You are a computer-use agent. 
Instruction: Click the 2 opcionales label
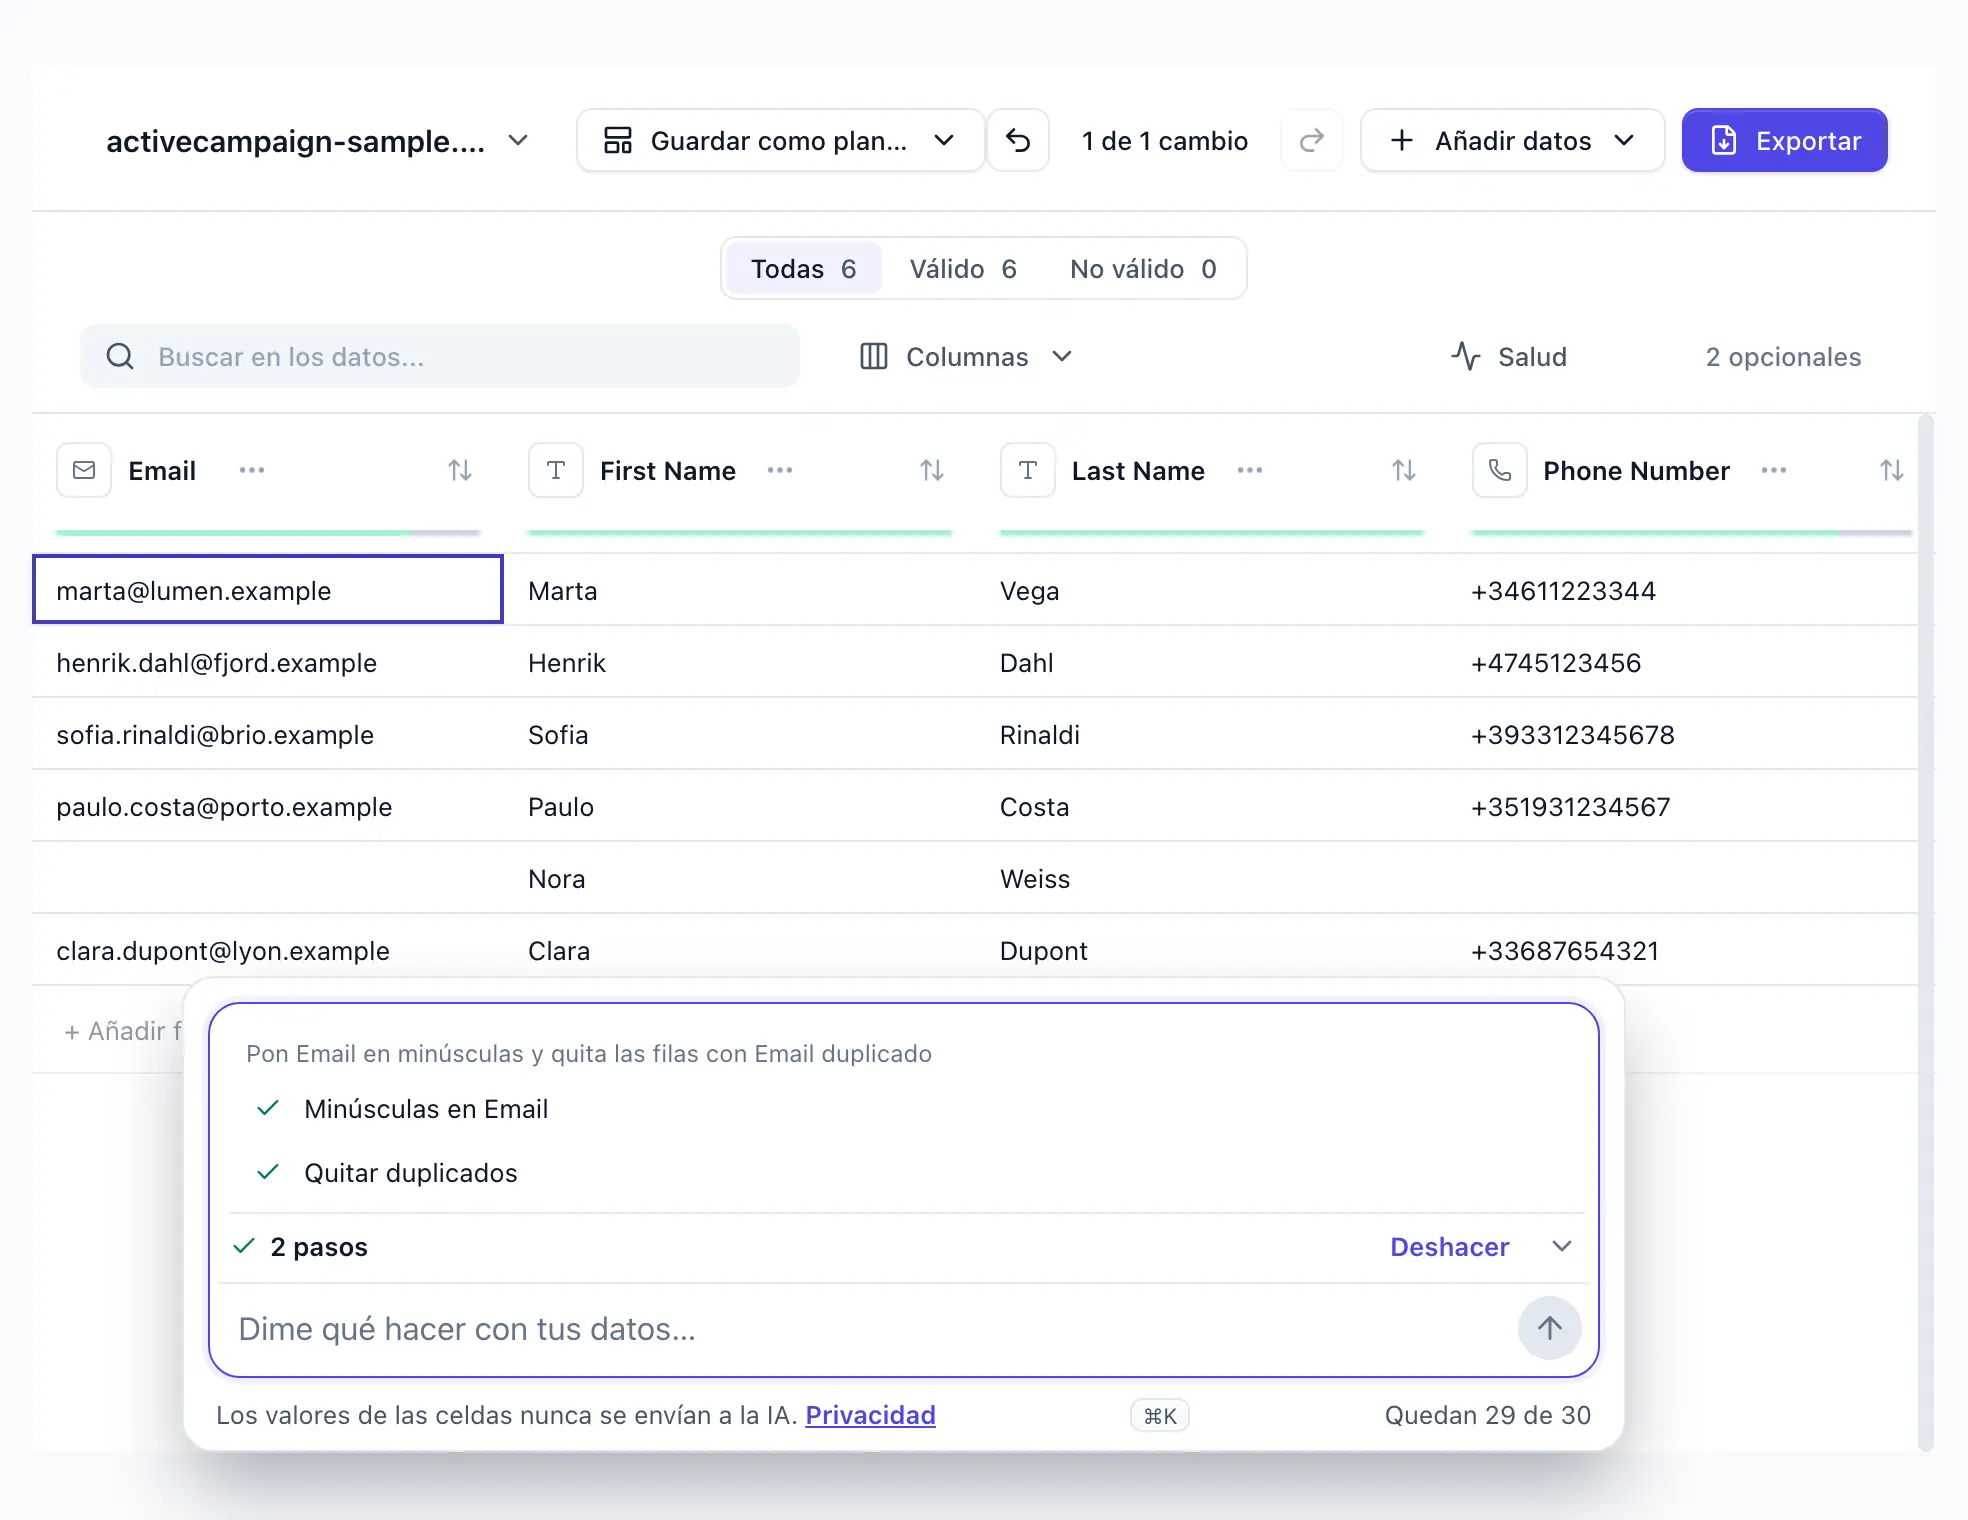[x=1783, y=356]
